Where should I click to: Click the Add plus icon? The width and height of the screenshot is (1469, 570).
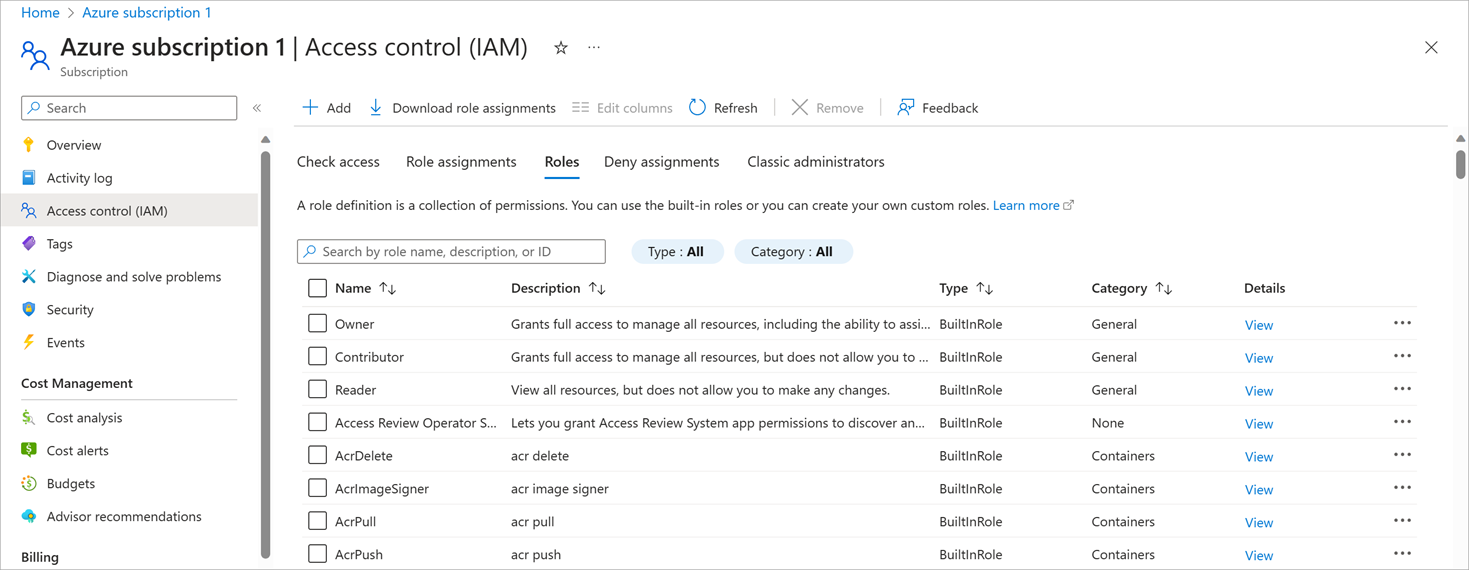tap(311, 107)
